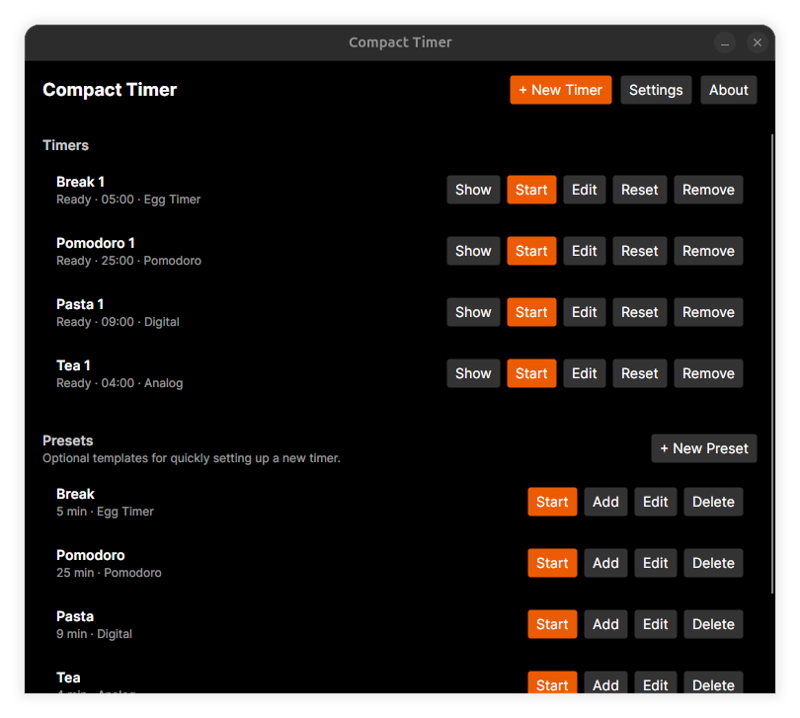Start the Tea preset
The image size is (800, 718).
click(x=552, y=683)
